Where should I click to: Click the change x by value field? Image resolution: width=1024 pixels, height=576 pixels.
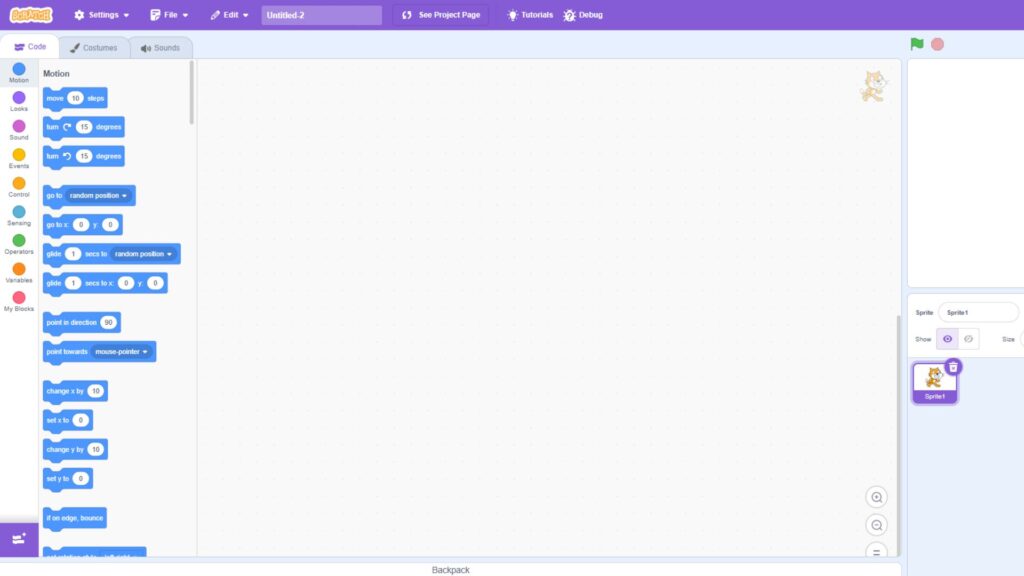click(x=96, y=391)
